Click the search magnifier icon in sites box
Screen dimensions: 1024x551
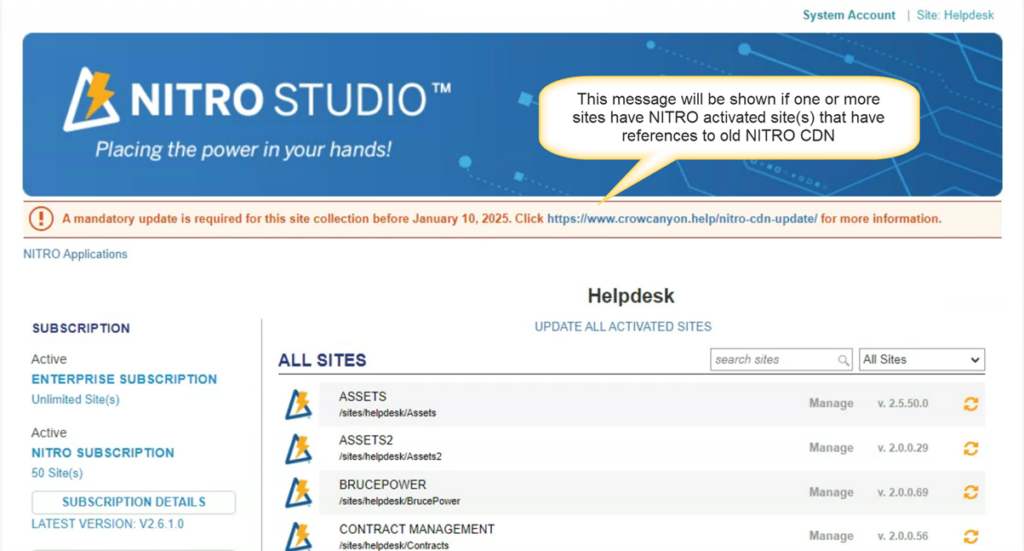click(844, 360)
